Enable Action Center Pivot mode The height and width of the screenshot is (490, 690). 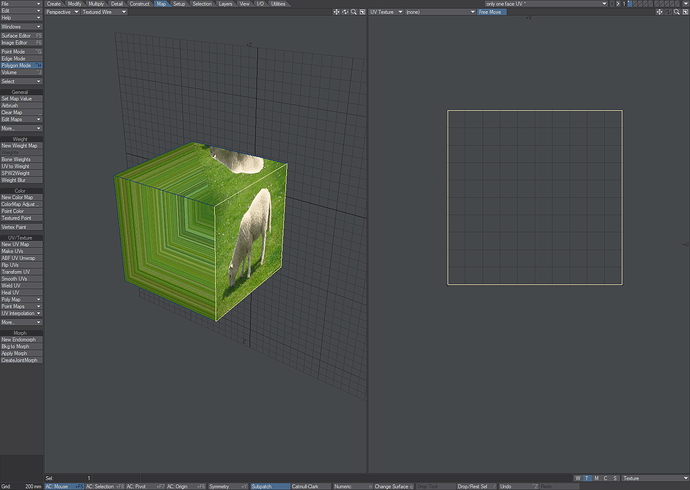[145, 486]
